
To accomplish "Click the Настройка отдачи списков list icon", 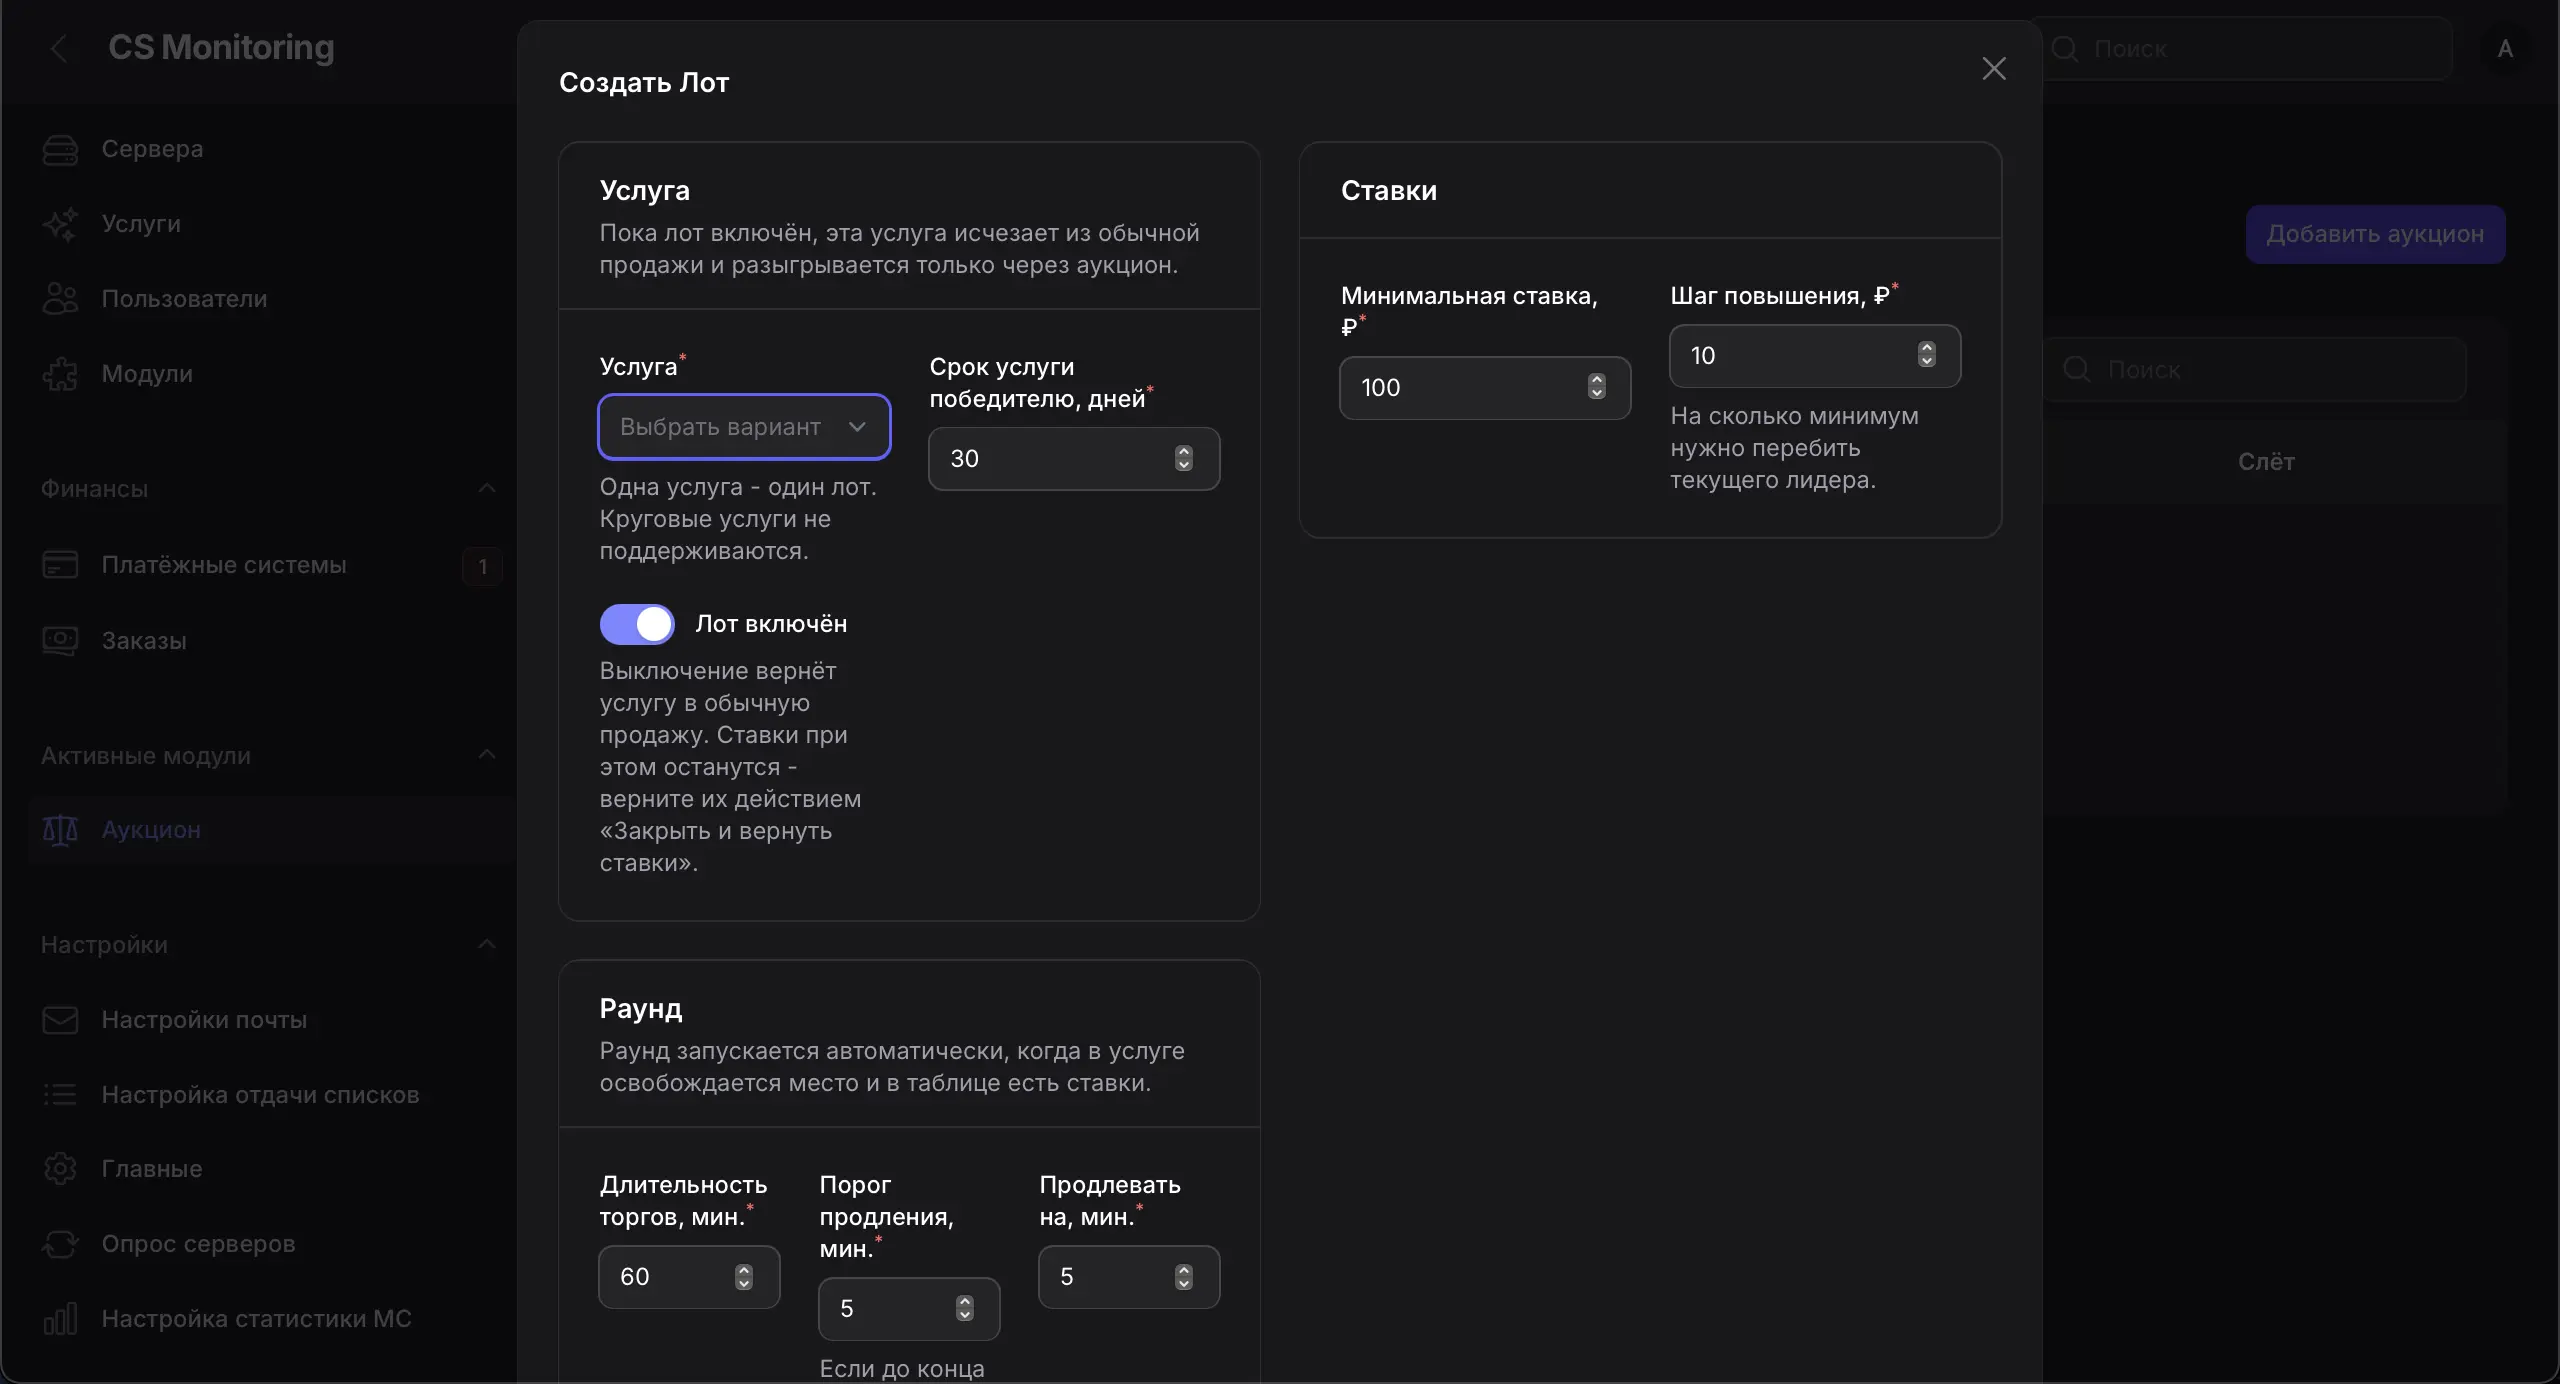I will tap(60, 1095).
